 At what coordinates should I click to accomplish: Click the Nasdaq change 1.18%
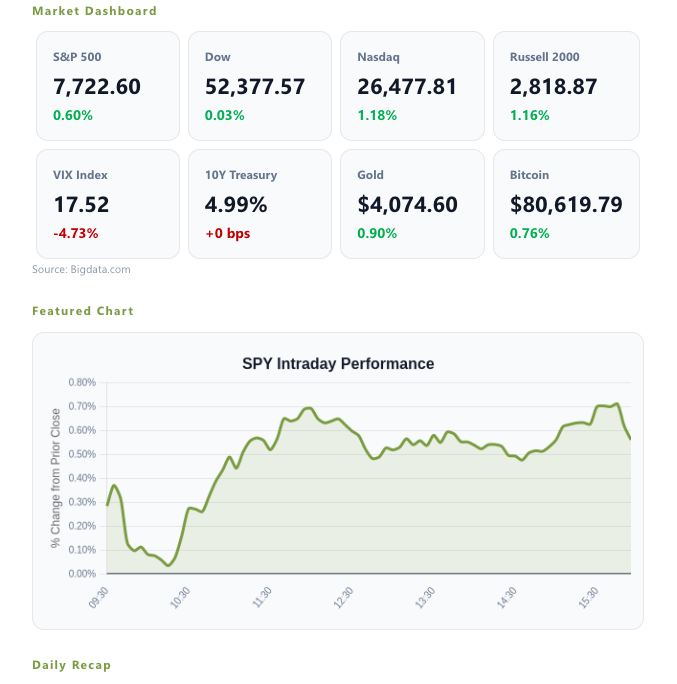pyautogui.click(x=377, y=115)
